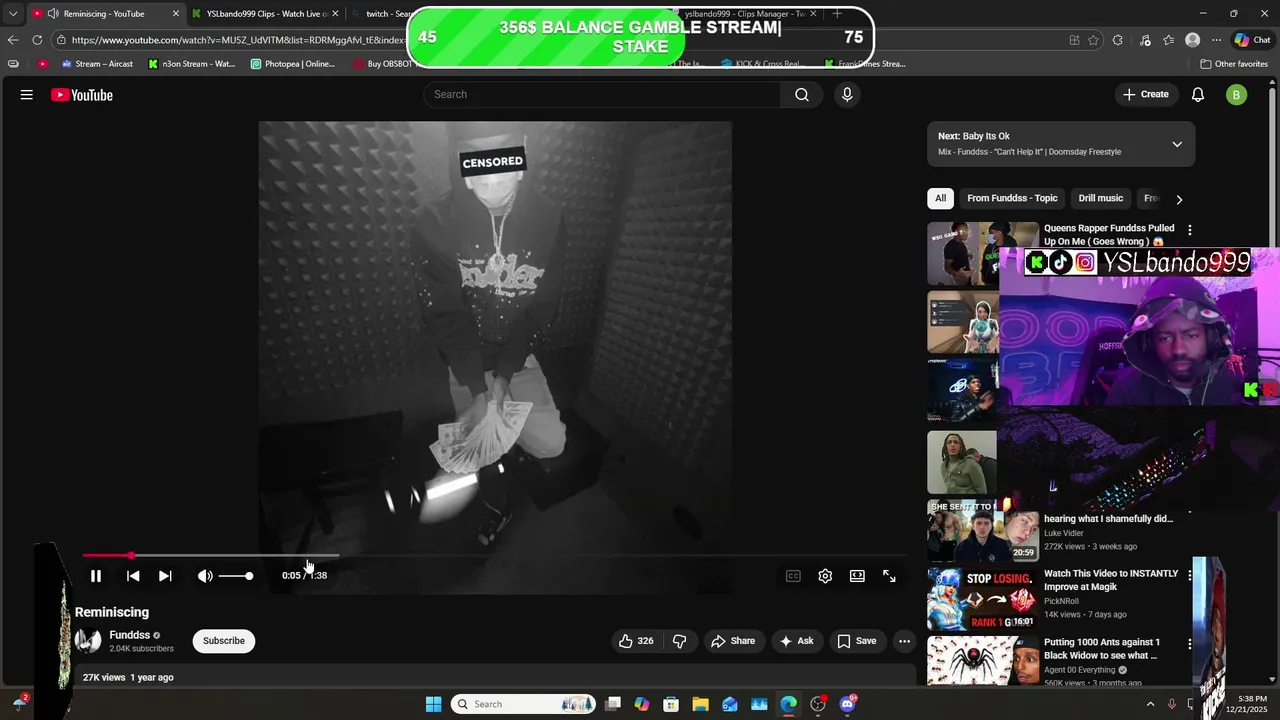Open Putting 1000 Ants against Black Widow video
The height and width of the screenshot is (720, 1280).
pyautogui.click(x=1102, y=649)
